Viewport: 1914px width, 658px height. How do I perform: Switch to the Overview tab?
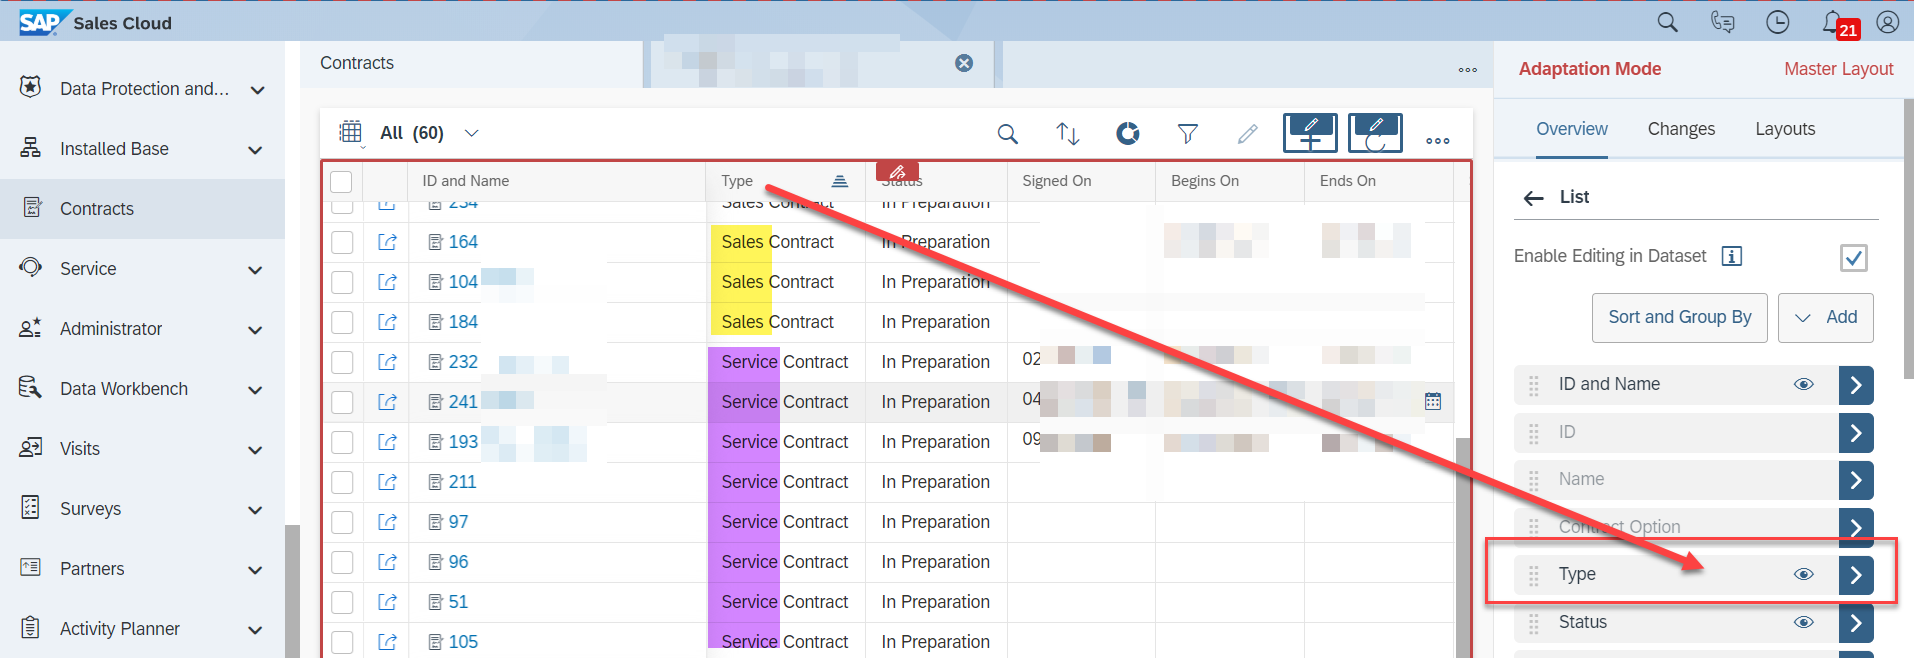[x=1572, y=129]
